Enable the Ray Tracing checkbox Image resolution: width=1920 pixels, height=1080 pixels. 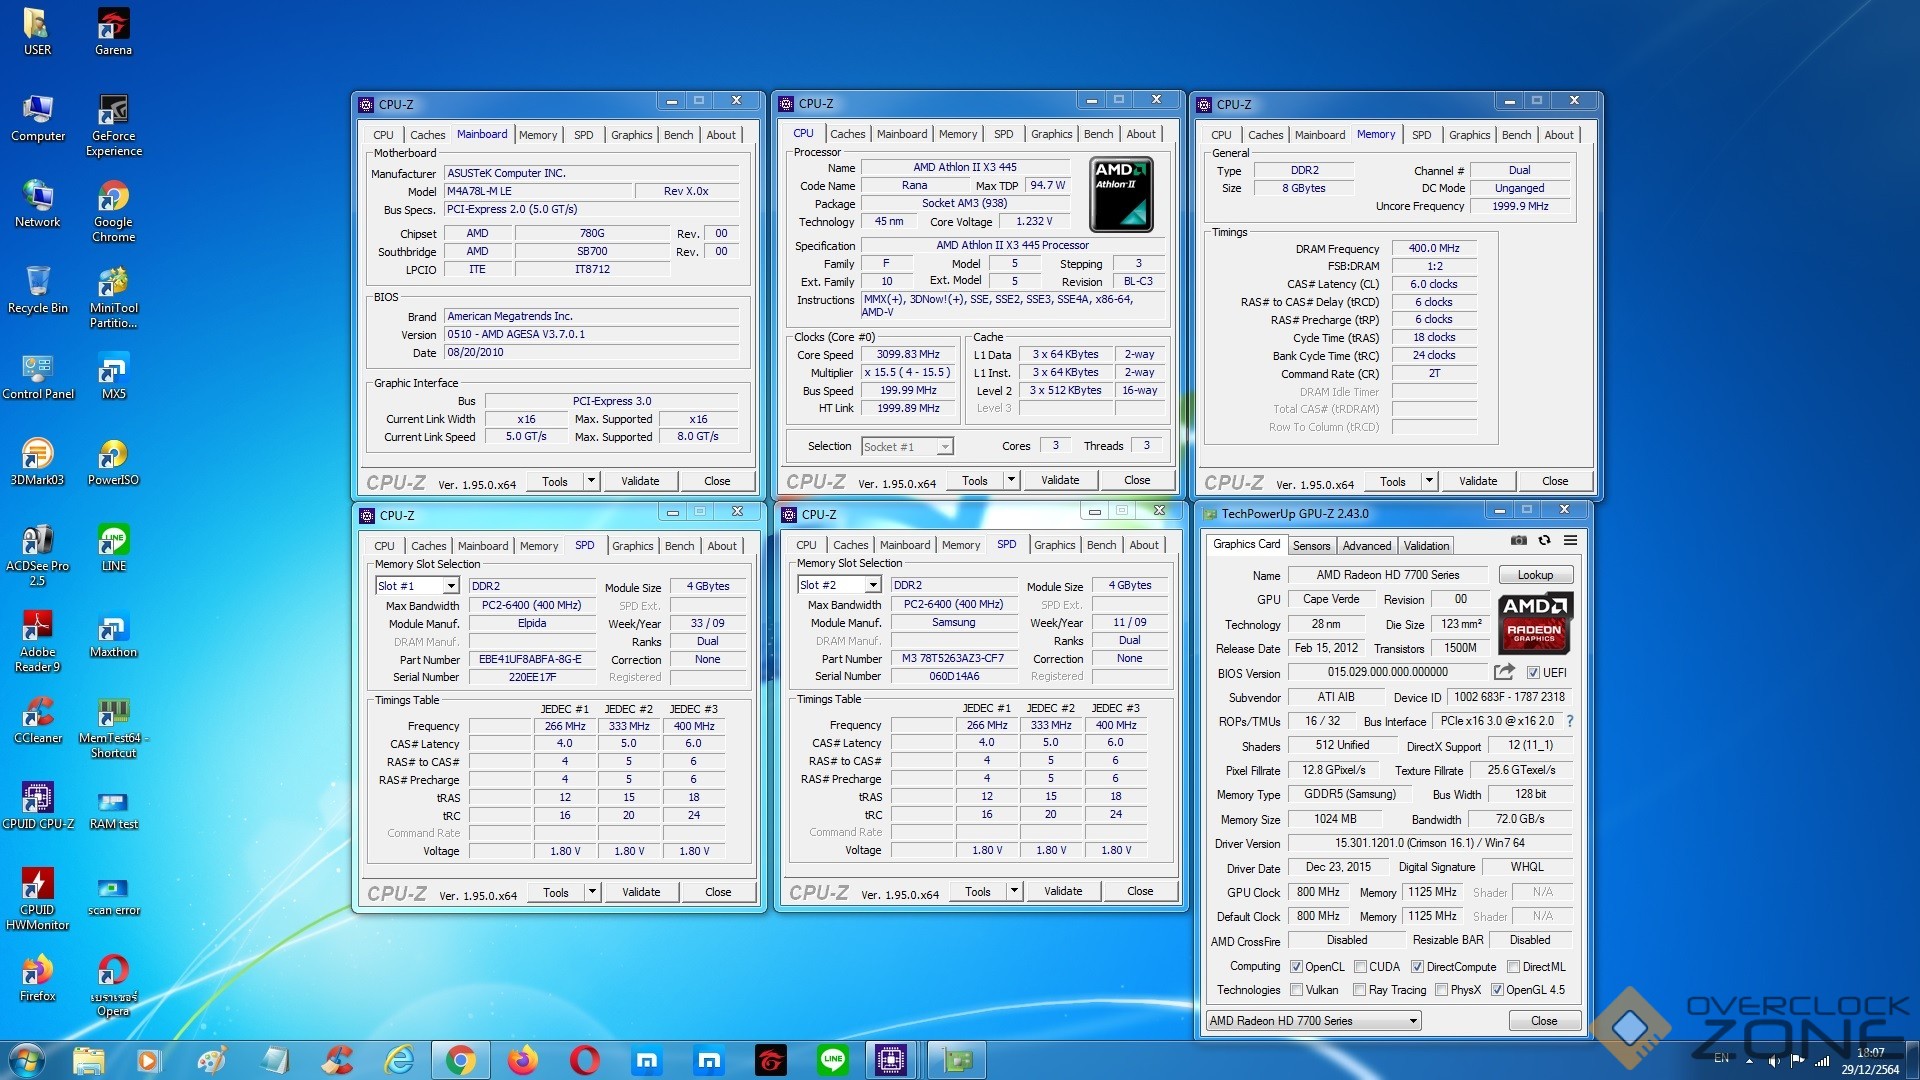1359,990
